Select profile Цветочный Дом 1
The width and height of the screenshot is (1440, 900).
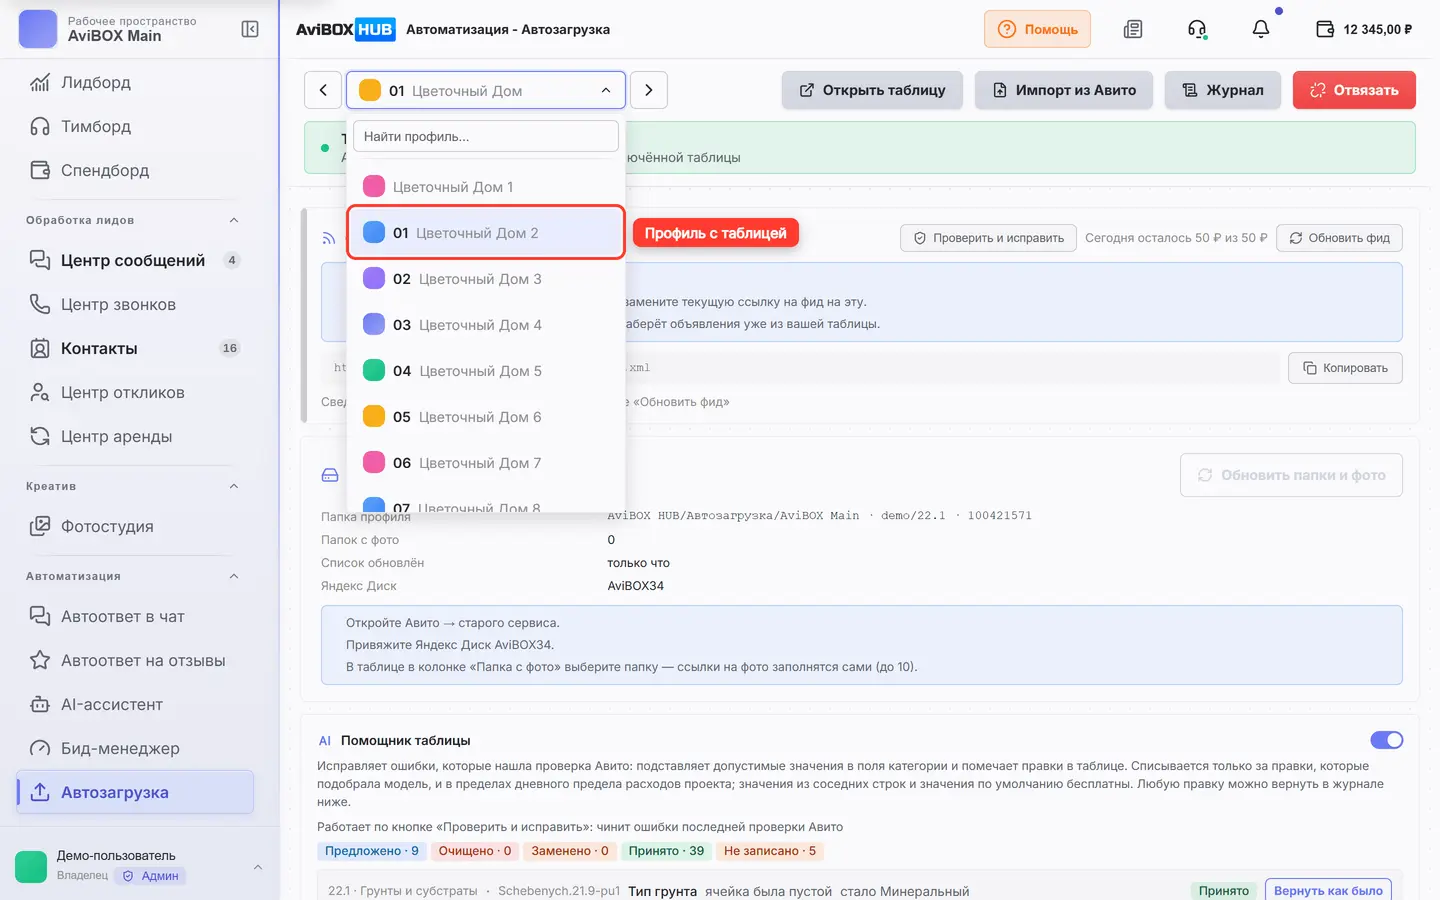pyautogui.click(x=486, y=187)
